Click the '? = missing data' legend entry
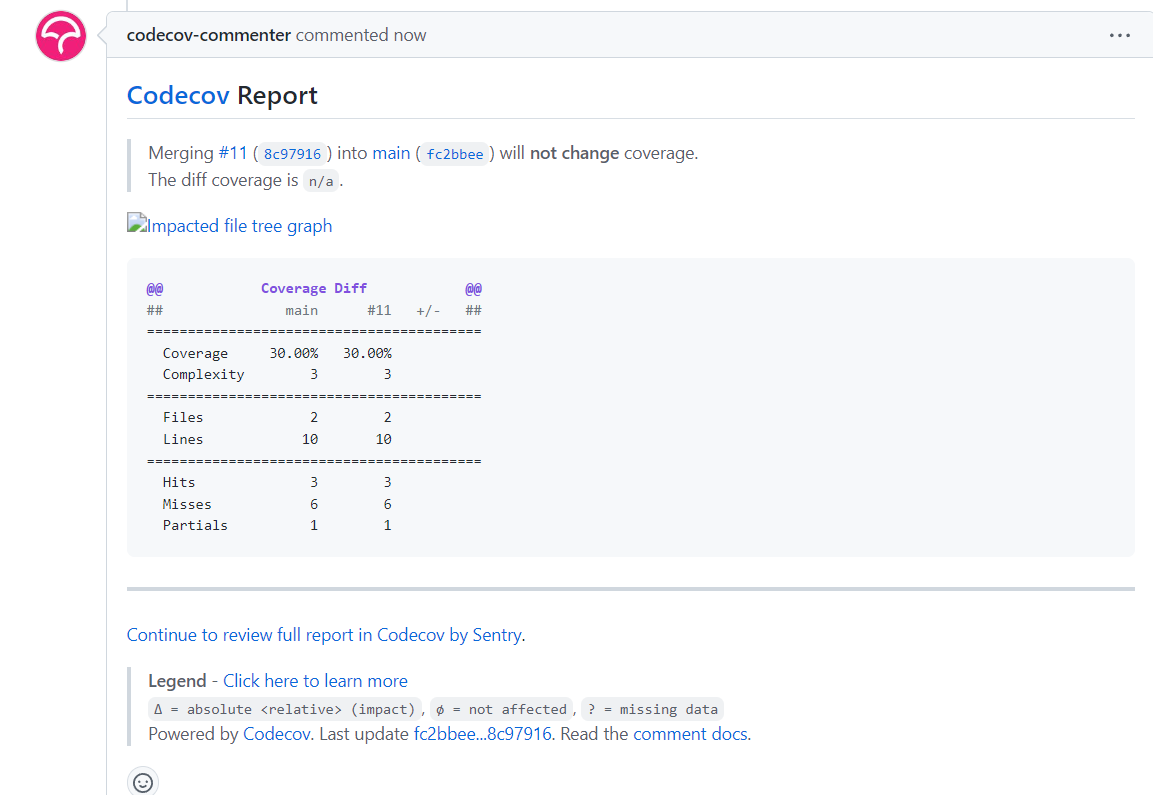Screen dimensions: 1153x795 tap(652, 709)
